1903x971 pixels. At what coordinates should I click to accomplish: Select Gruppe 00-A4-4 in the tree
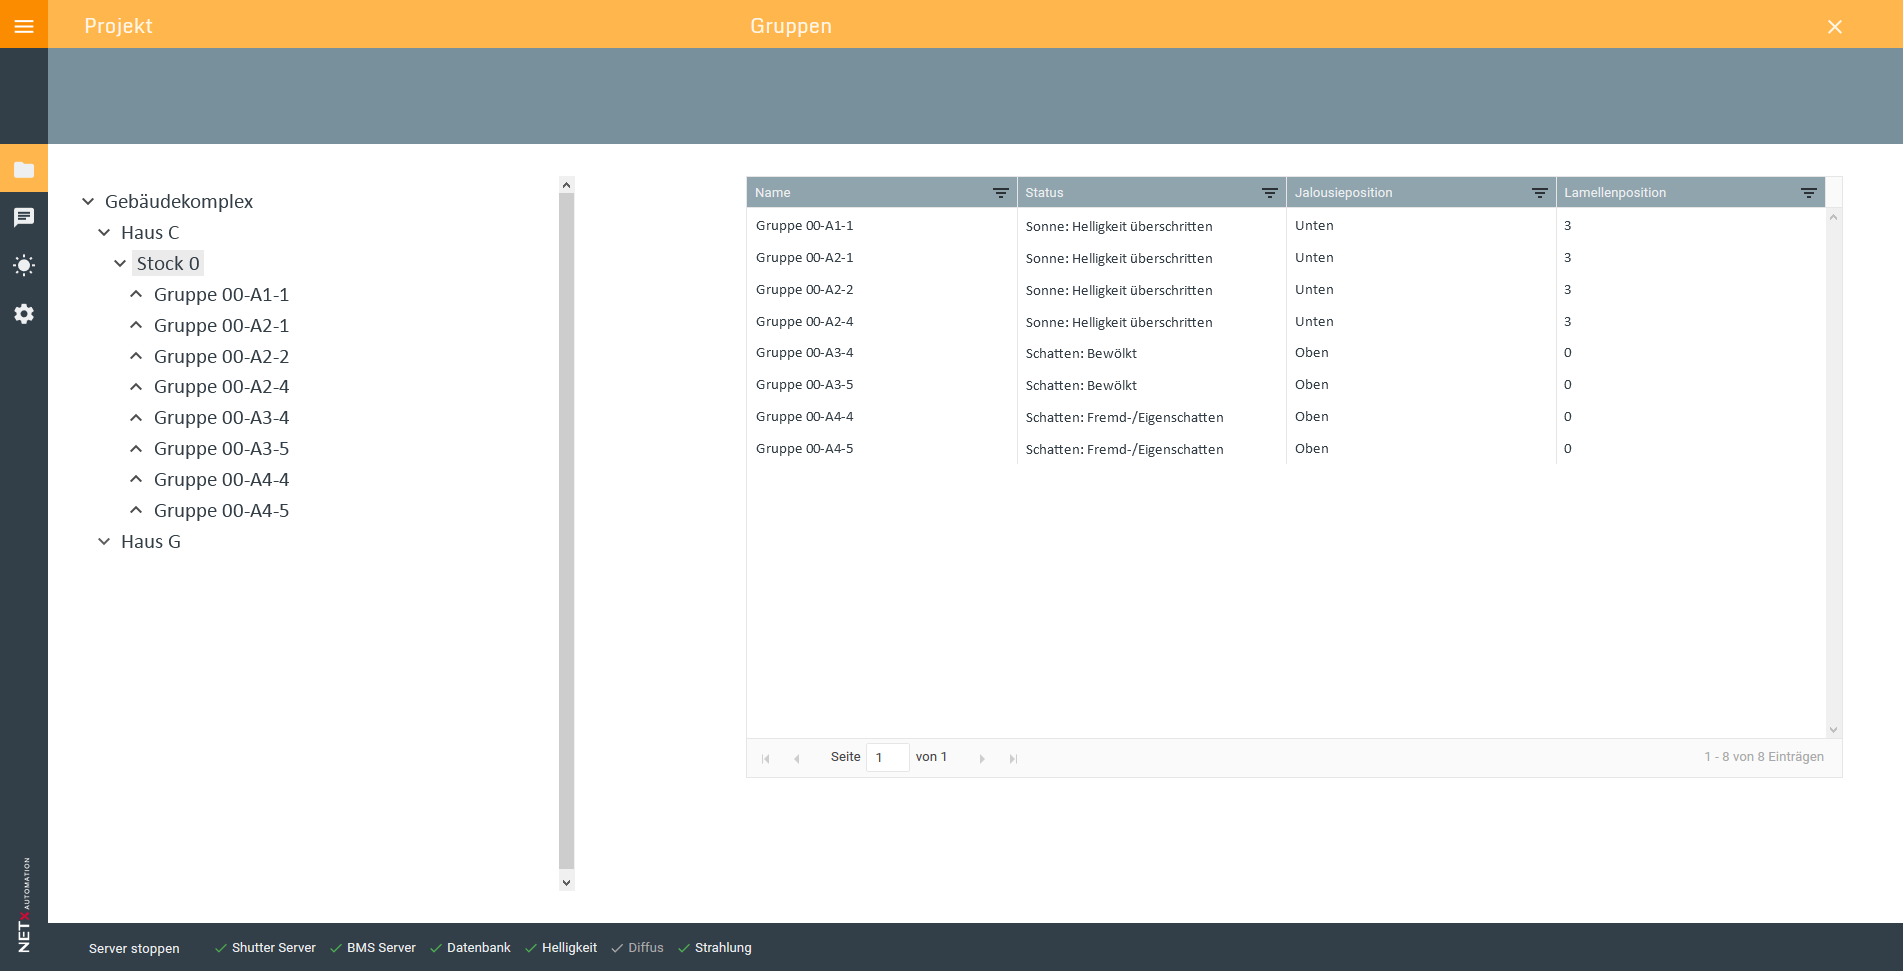(221, 480)
